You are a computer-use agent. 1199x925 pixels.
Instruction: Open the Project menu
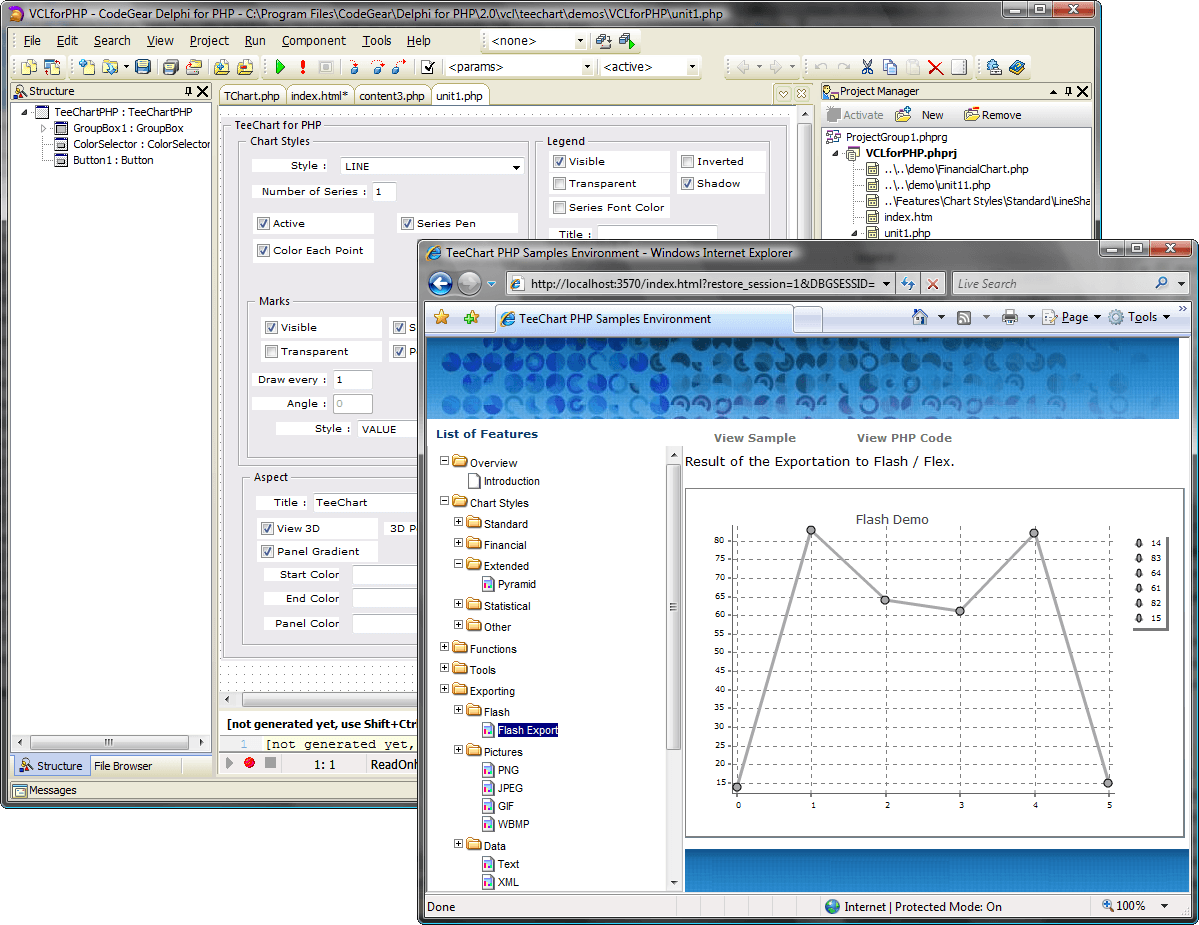[209, 41]
